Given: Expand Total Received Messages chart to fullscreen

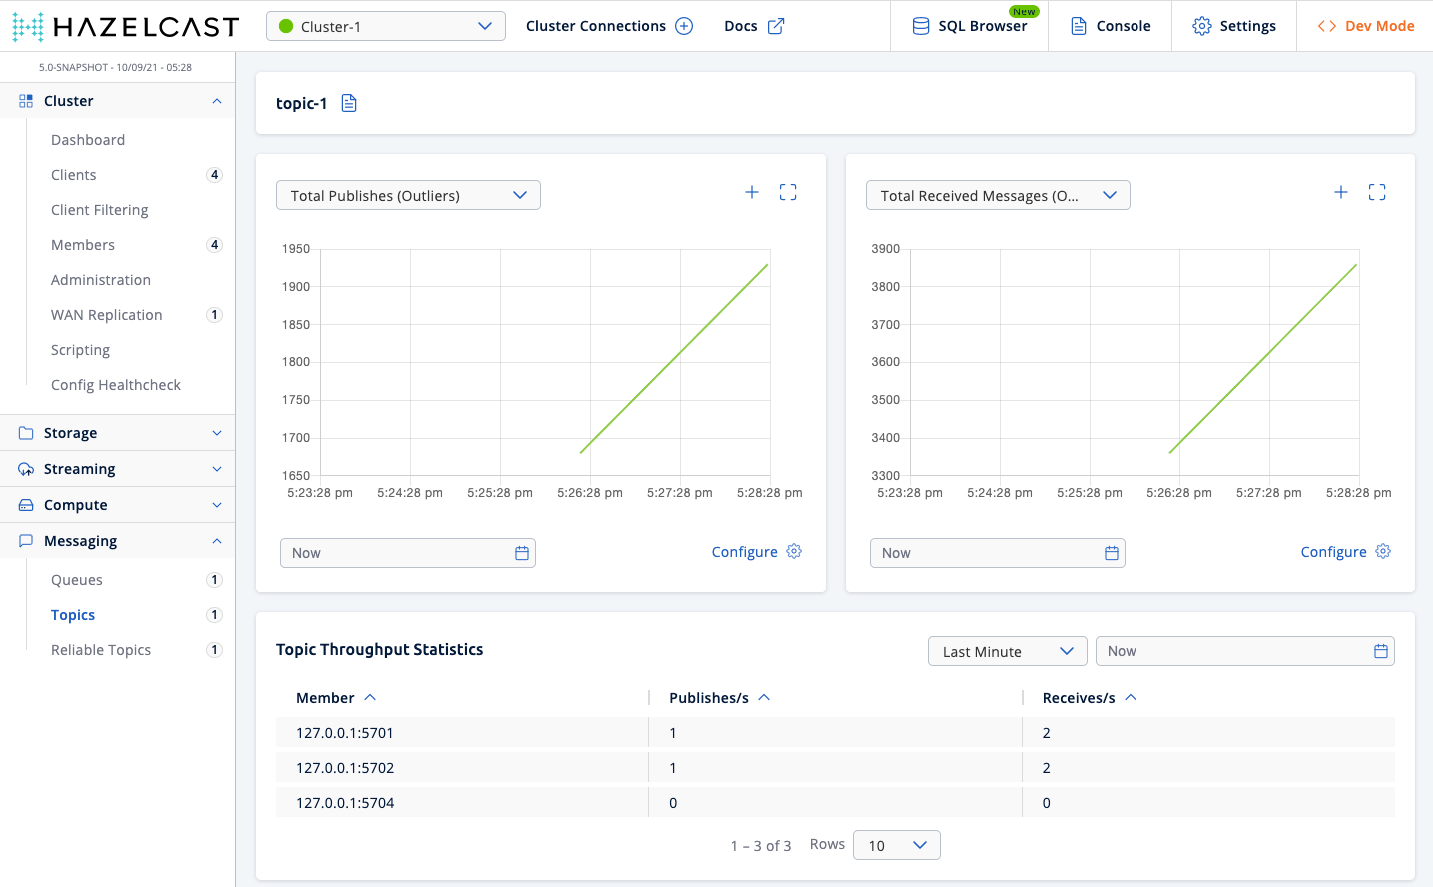Looking at the screenshot, I should [x=1377, y=191].
